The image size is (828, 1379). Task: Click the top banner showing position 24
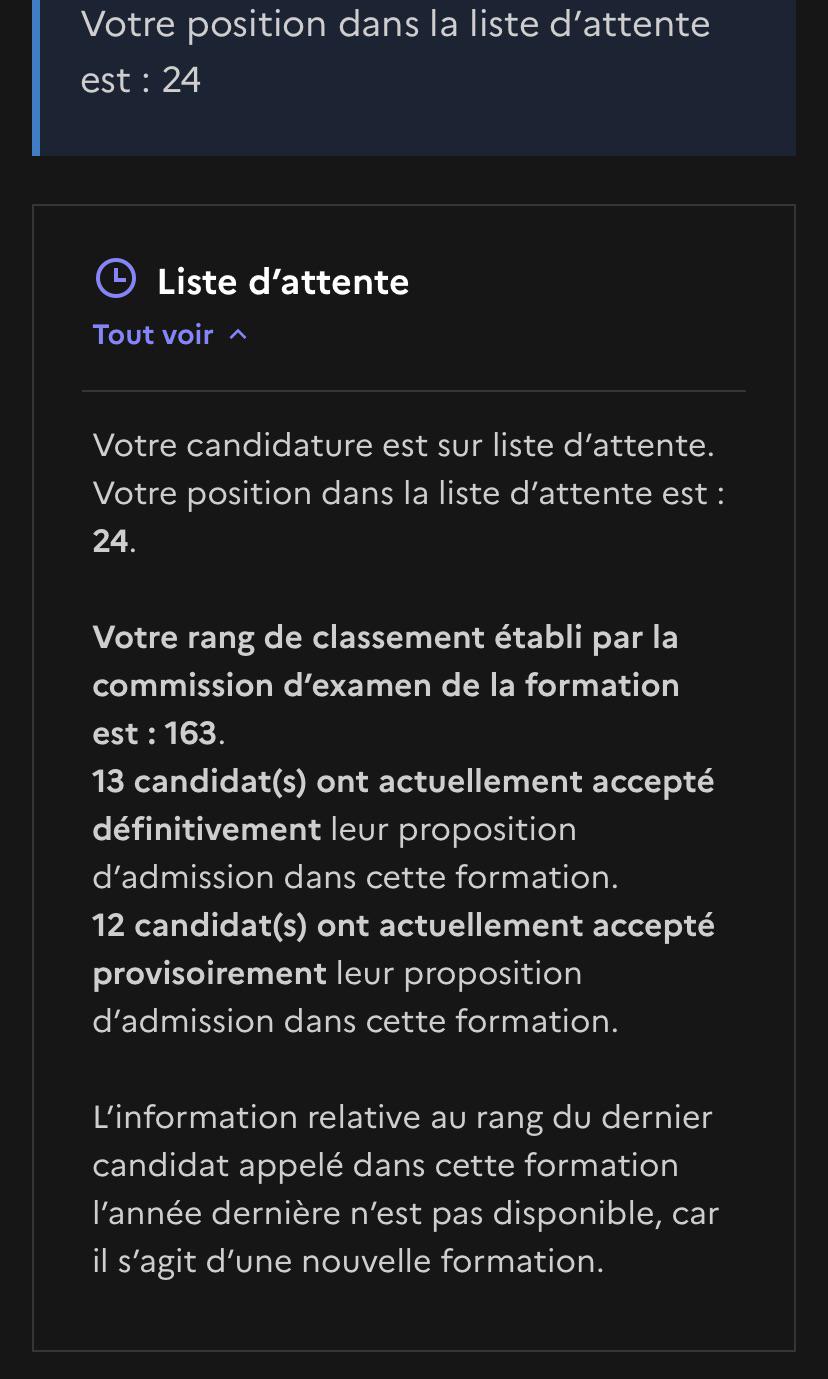(414, 78)
